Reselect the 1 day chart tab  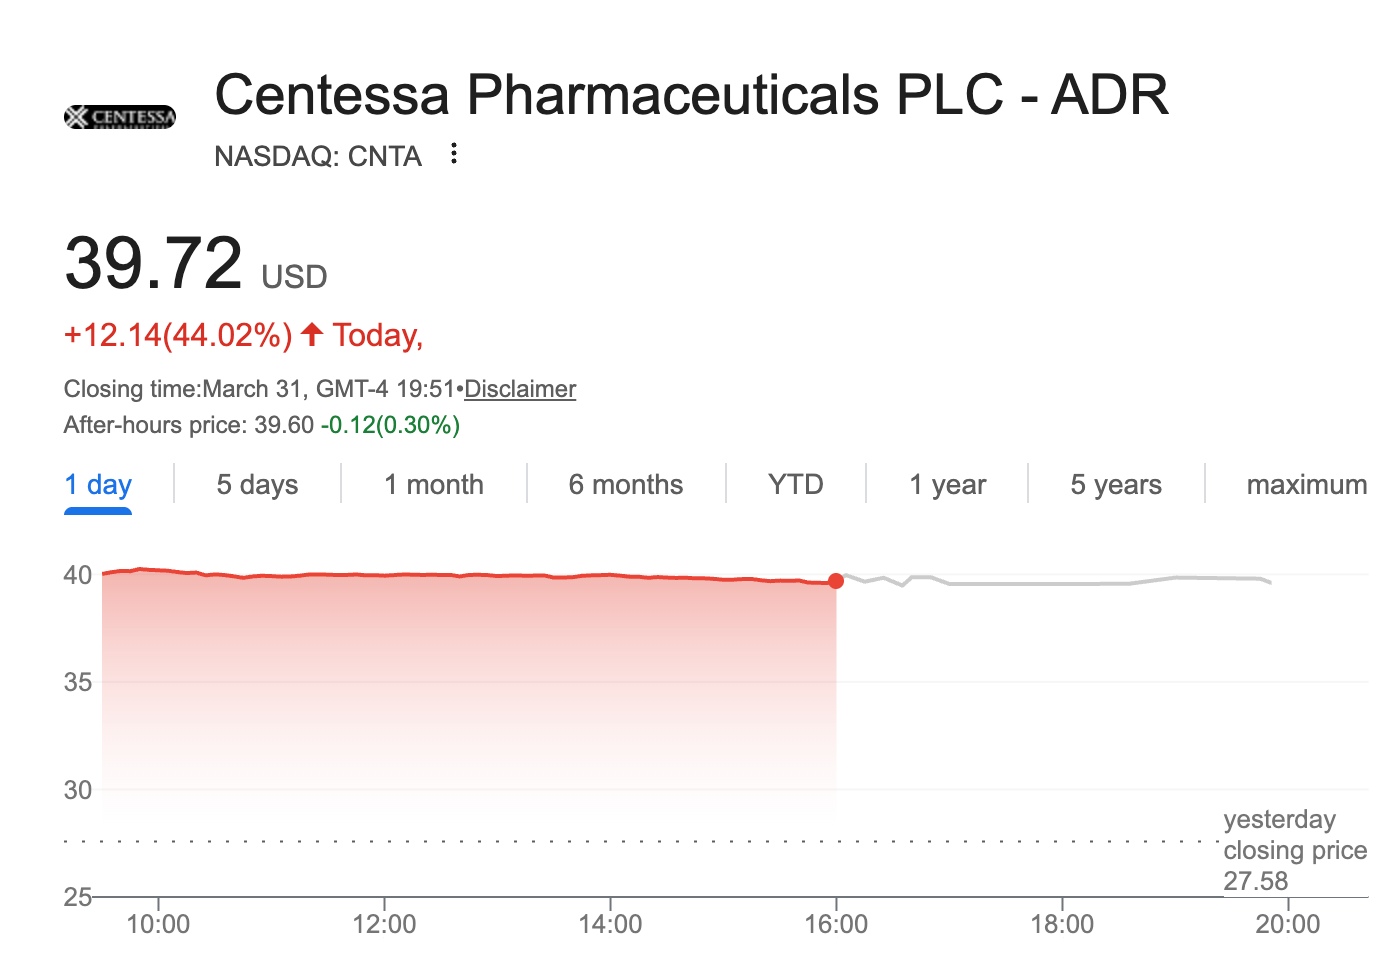(97, 484)
